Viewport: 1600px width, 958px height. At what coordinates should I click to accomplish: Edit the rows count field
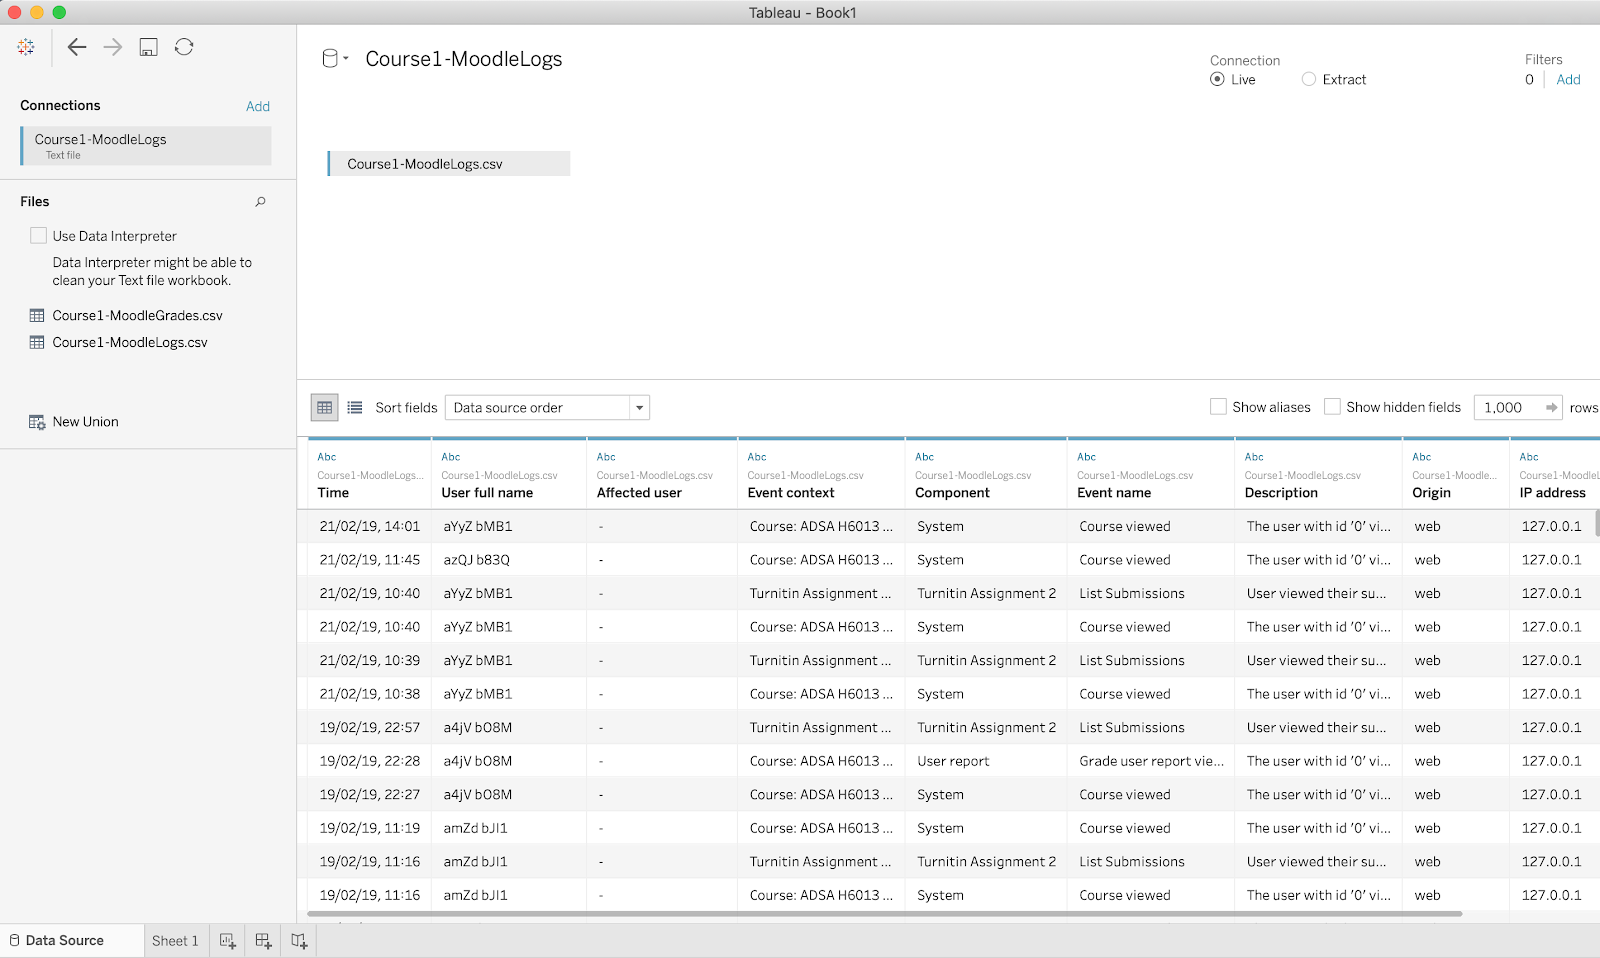(1508, 407)
